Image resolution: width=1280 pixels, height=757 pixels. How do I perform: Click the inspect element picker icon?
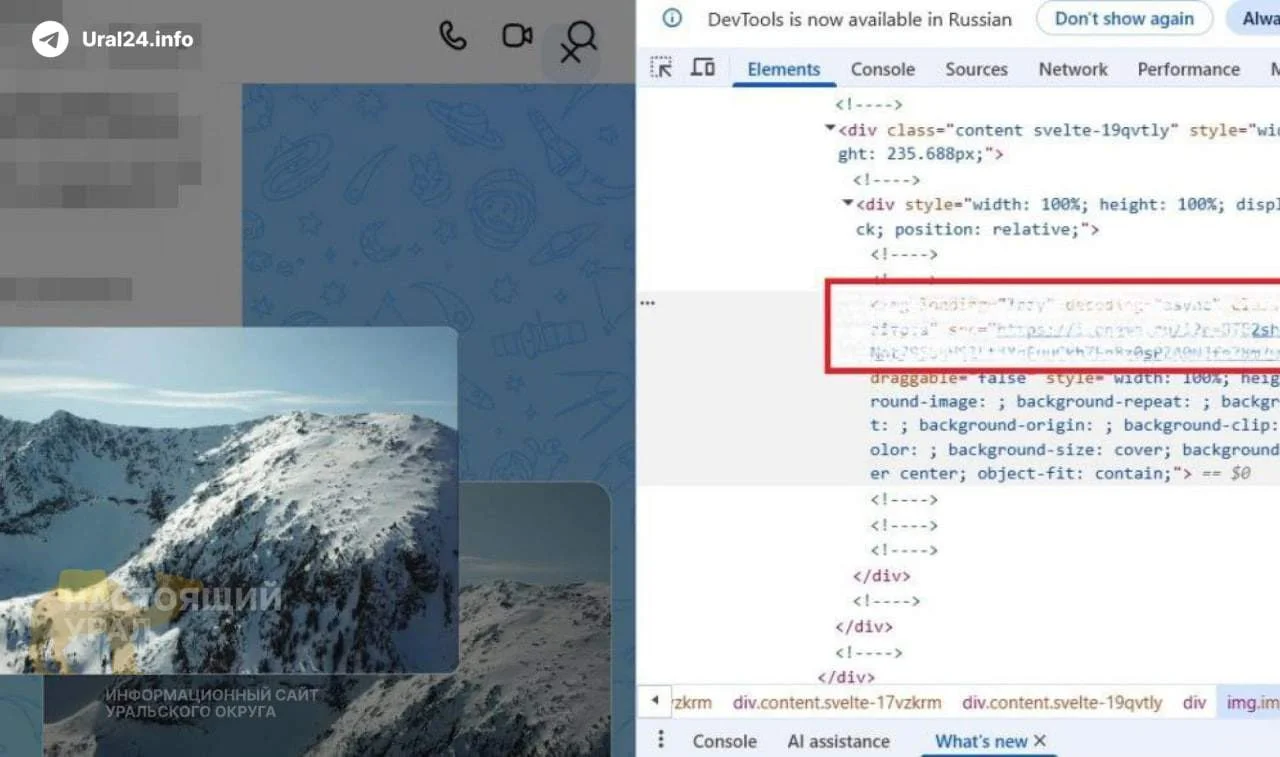(661, 68)
